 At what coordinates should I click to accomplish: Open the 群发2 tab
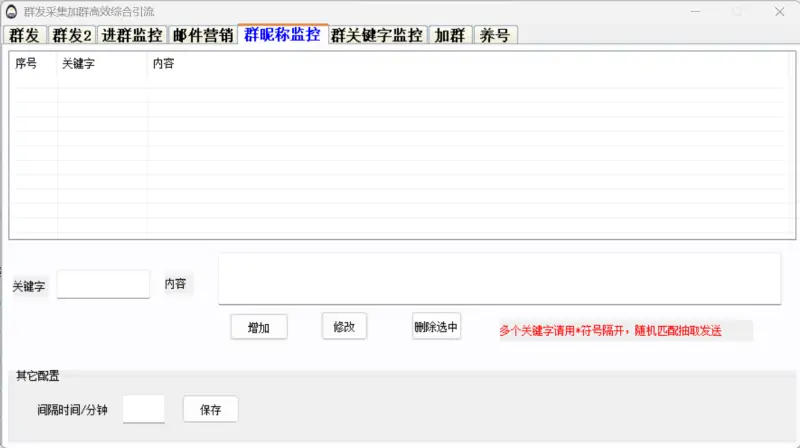point(72,35)
